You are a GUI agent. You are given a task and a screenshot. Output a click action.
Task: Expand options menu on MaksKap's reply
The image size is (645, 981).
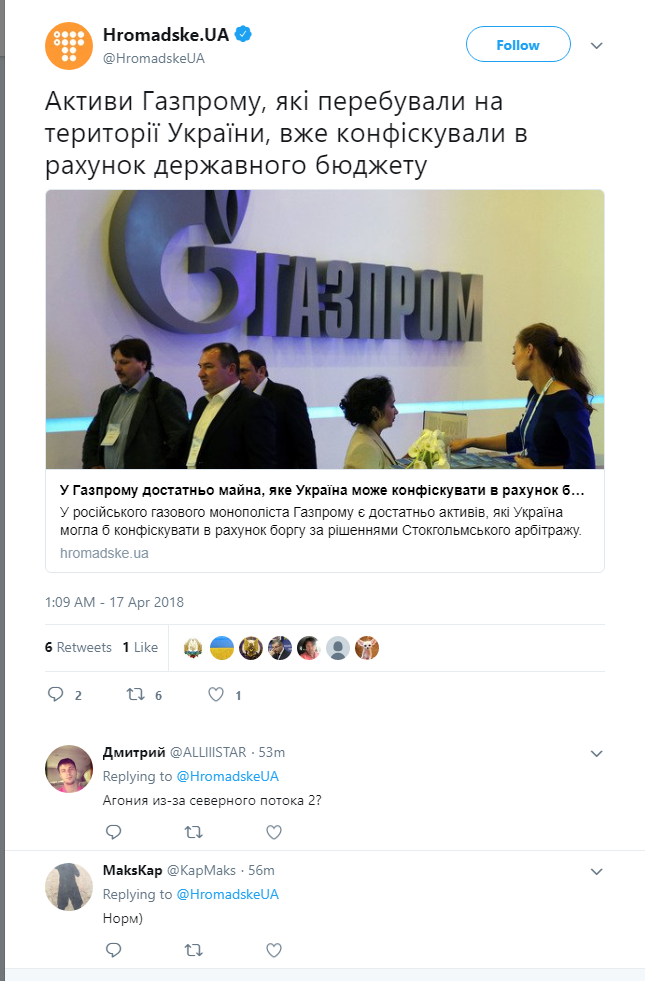pyautogui.click(x=597, y=872)
